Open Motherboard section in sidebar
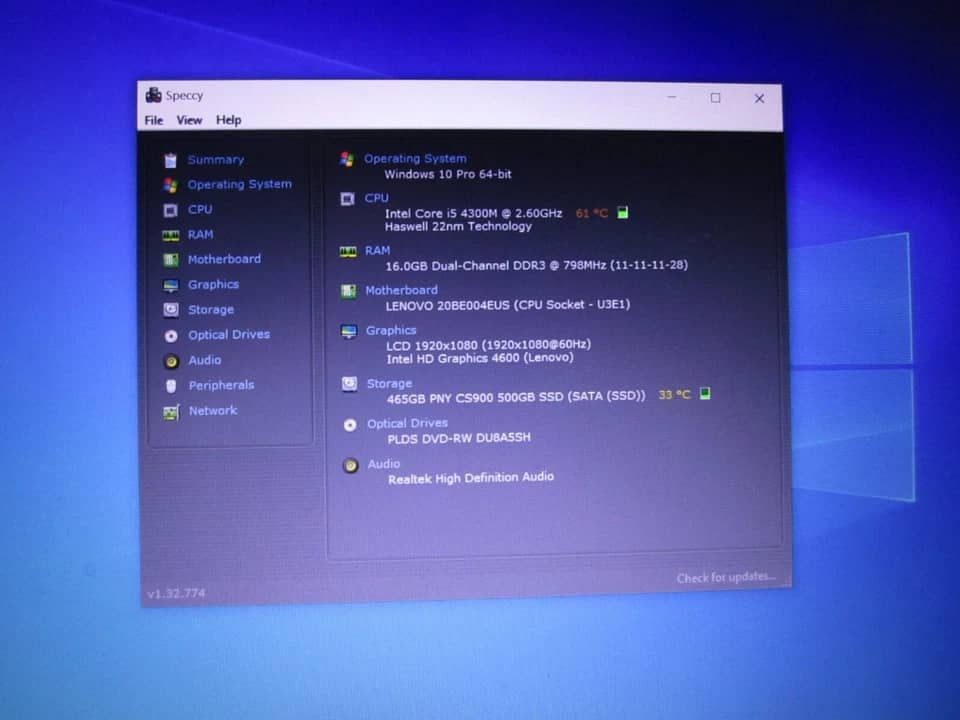Screen dimensions: 960x720 tap(224, 259)
